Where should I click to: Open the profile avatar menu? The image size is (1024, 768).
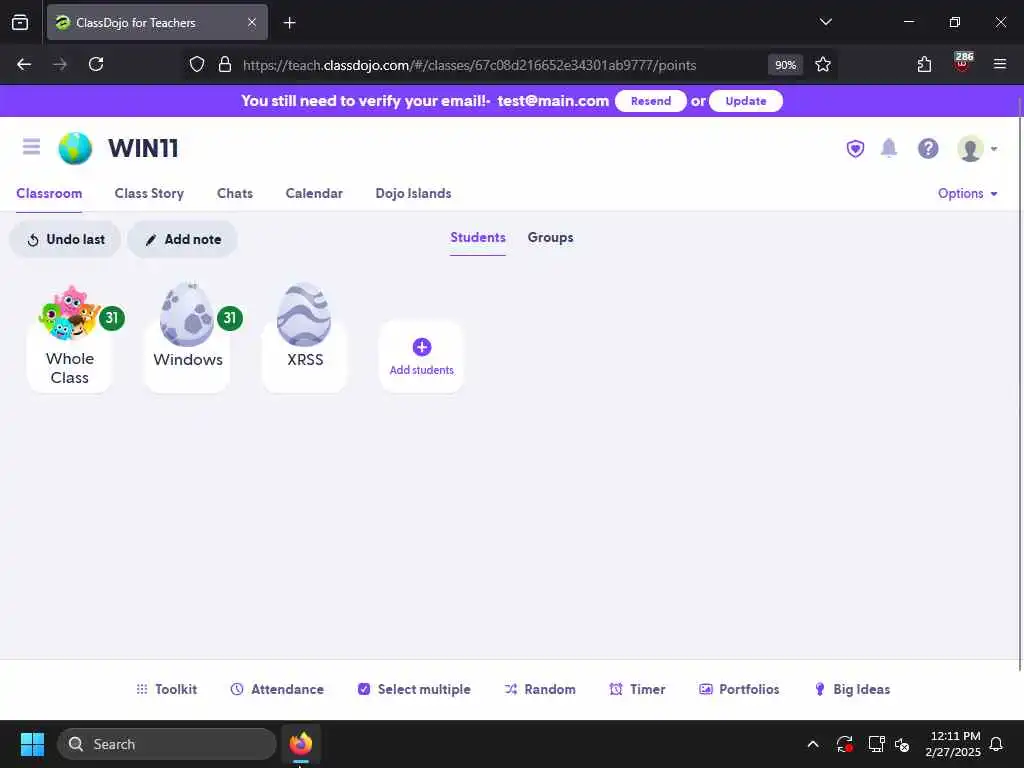976,149
